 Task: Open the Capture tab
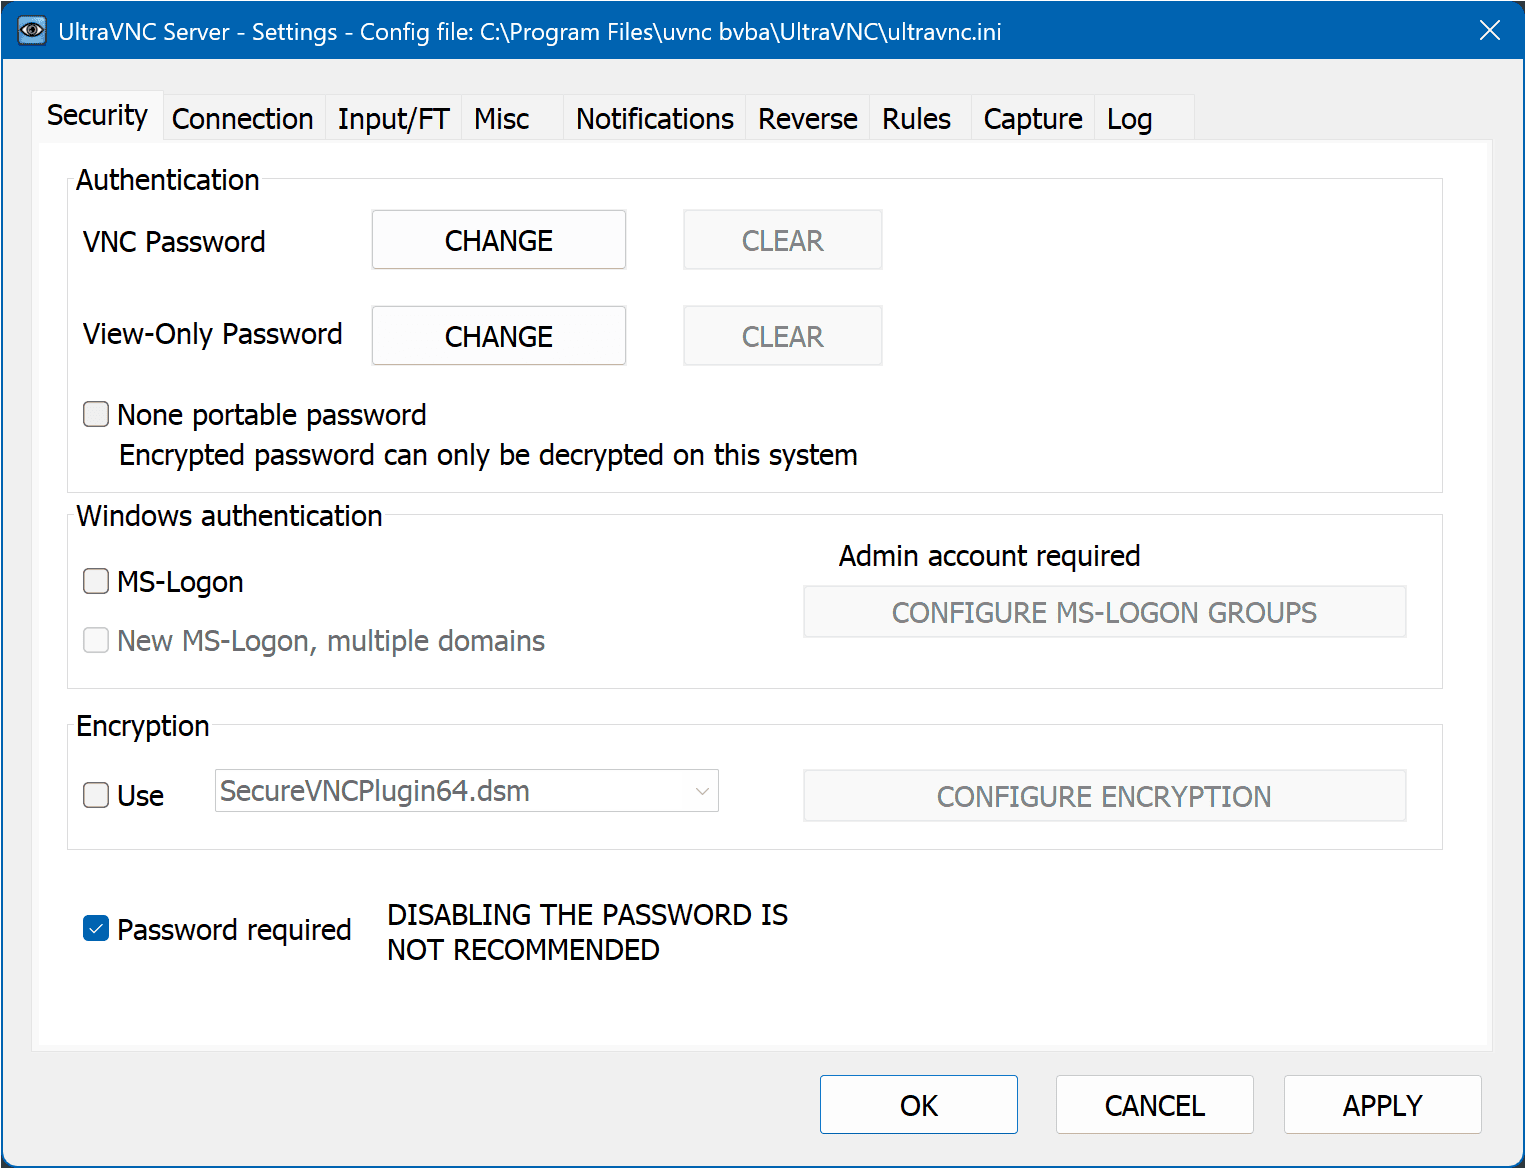[x=1033, y=119]
